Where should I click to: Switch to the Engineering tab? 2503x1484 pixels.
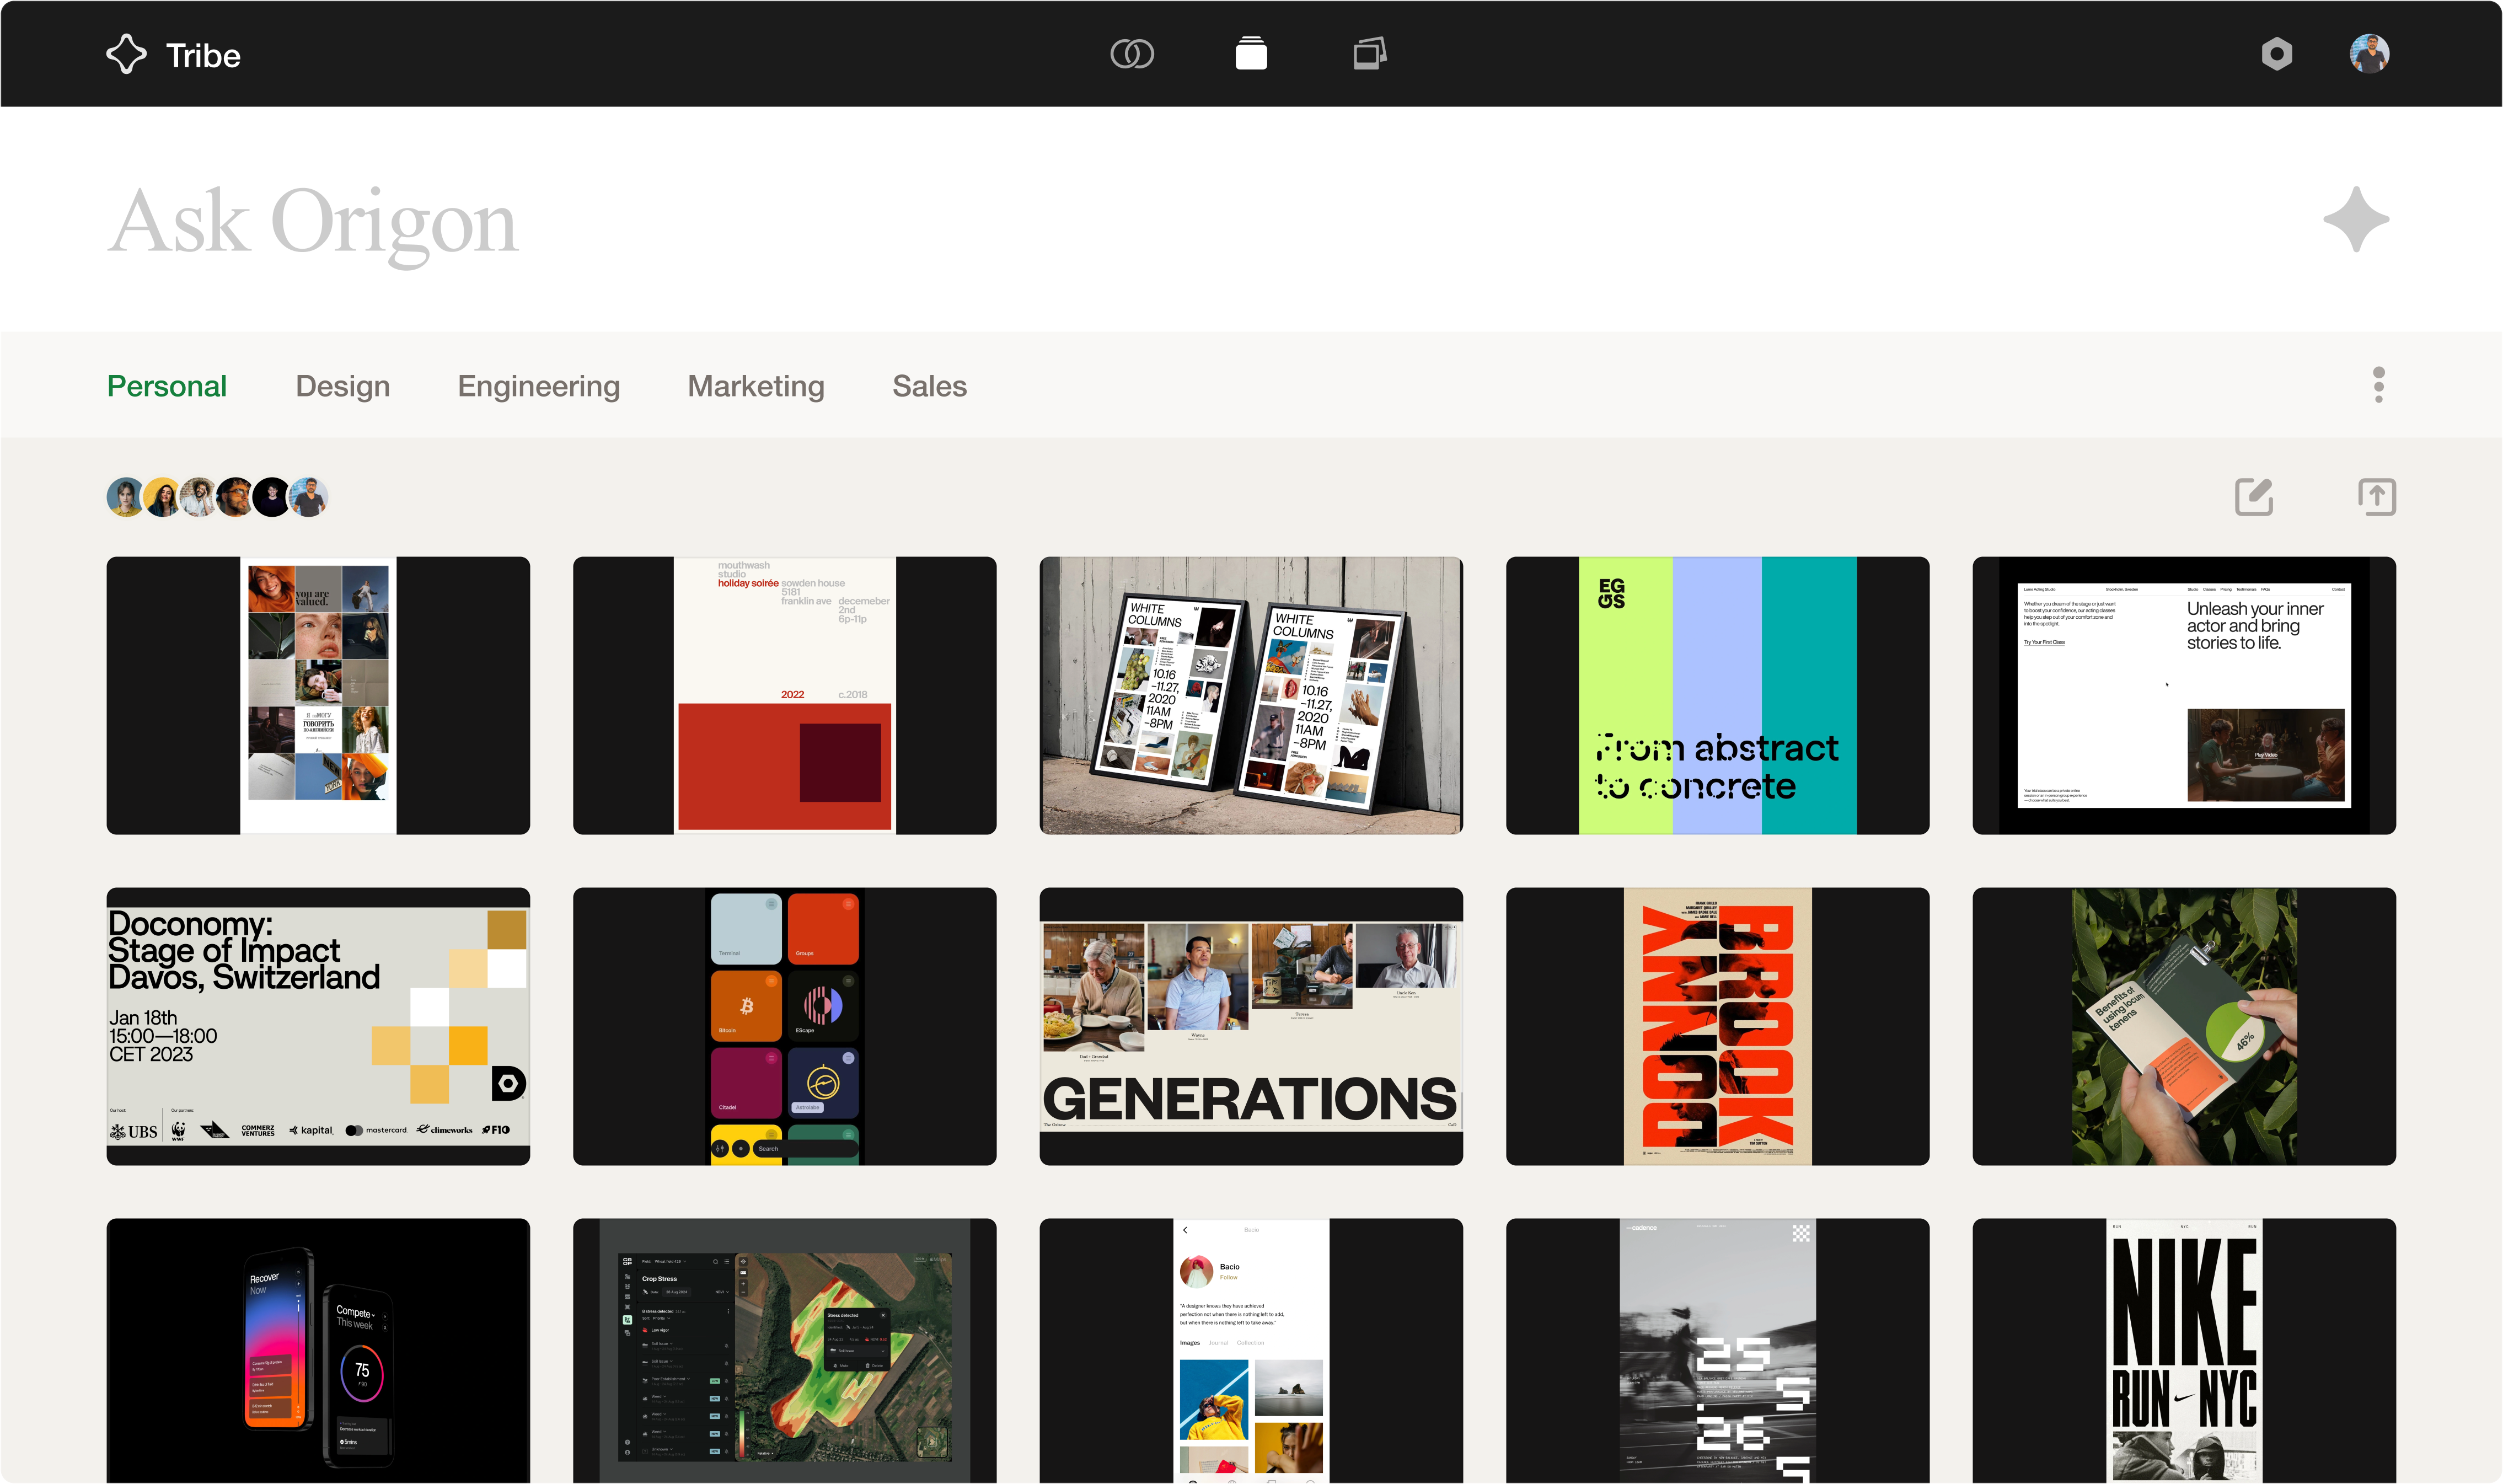pyautogui.click(x=538, y=386)
